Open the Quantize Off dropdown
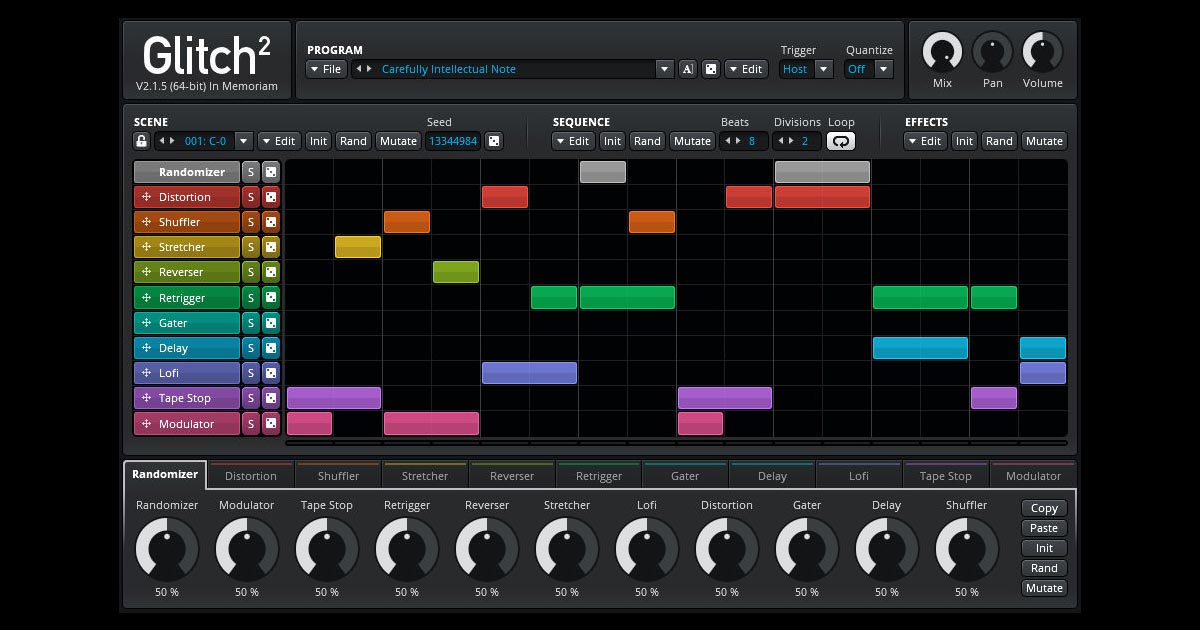 (x=884, y=69)
